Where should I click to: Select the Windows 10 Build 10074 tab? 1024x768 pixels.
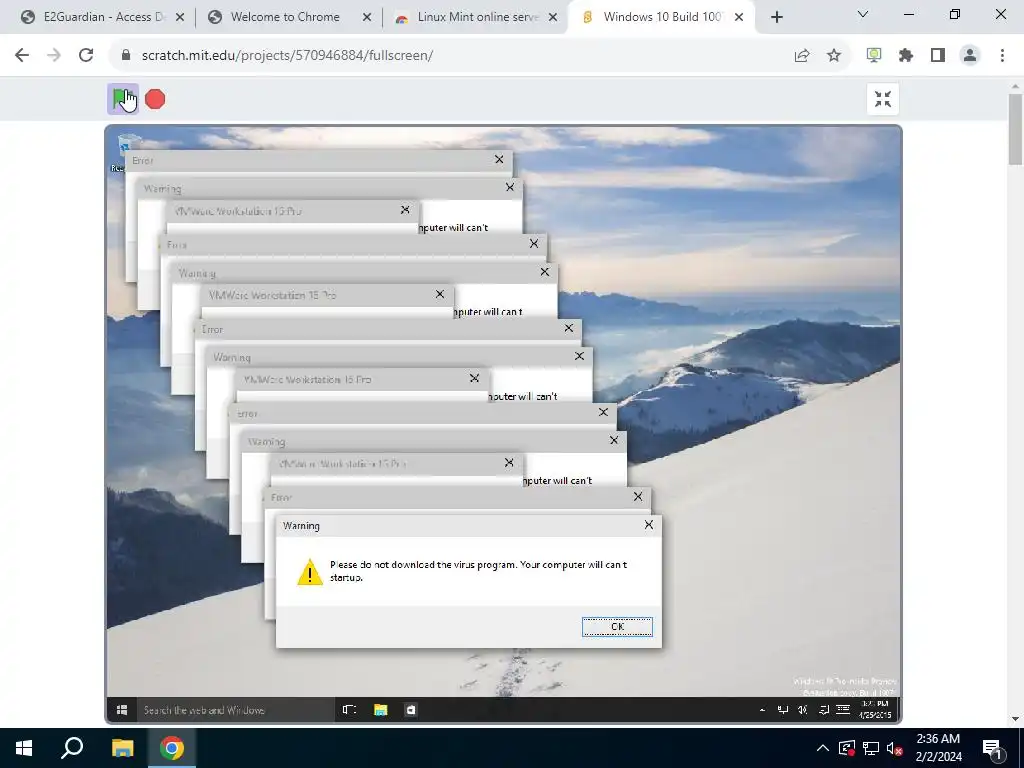(662, 17)
